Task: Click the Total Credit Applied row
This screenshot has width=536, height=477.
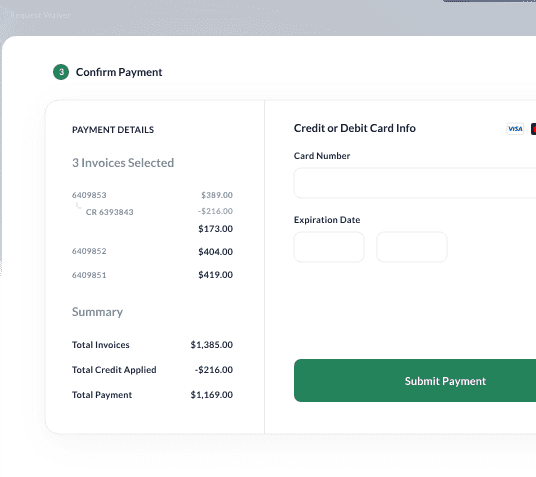Action: tap(152, 370)
